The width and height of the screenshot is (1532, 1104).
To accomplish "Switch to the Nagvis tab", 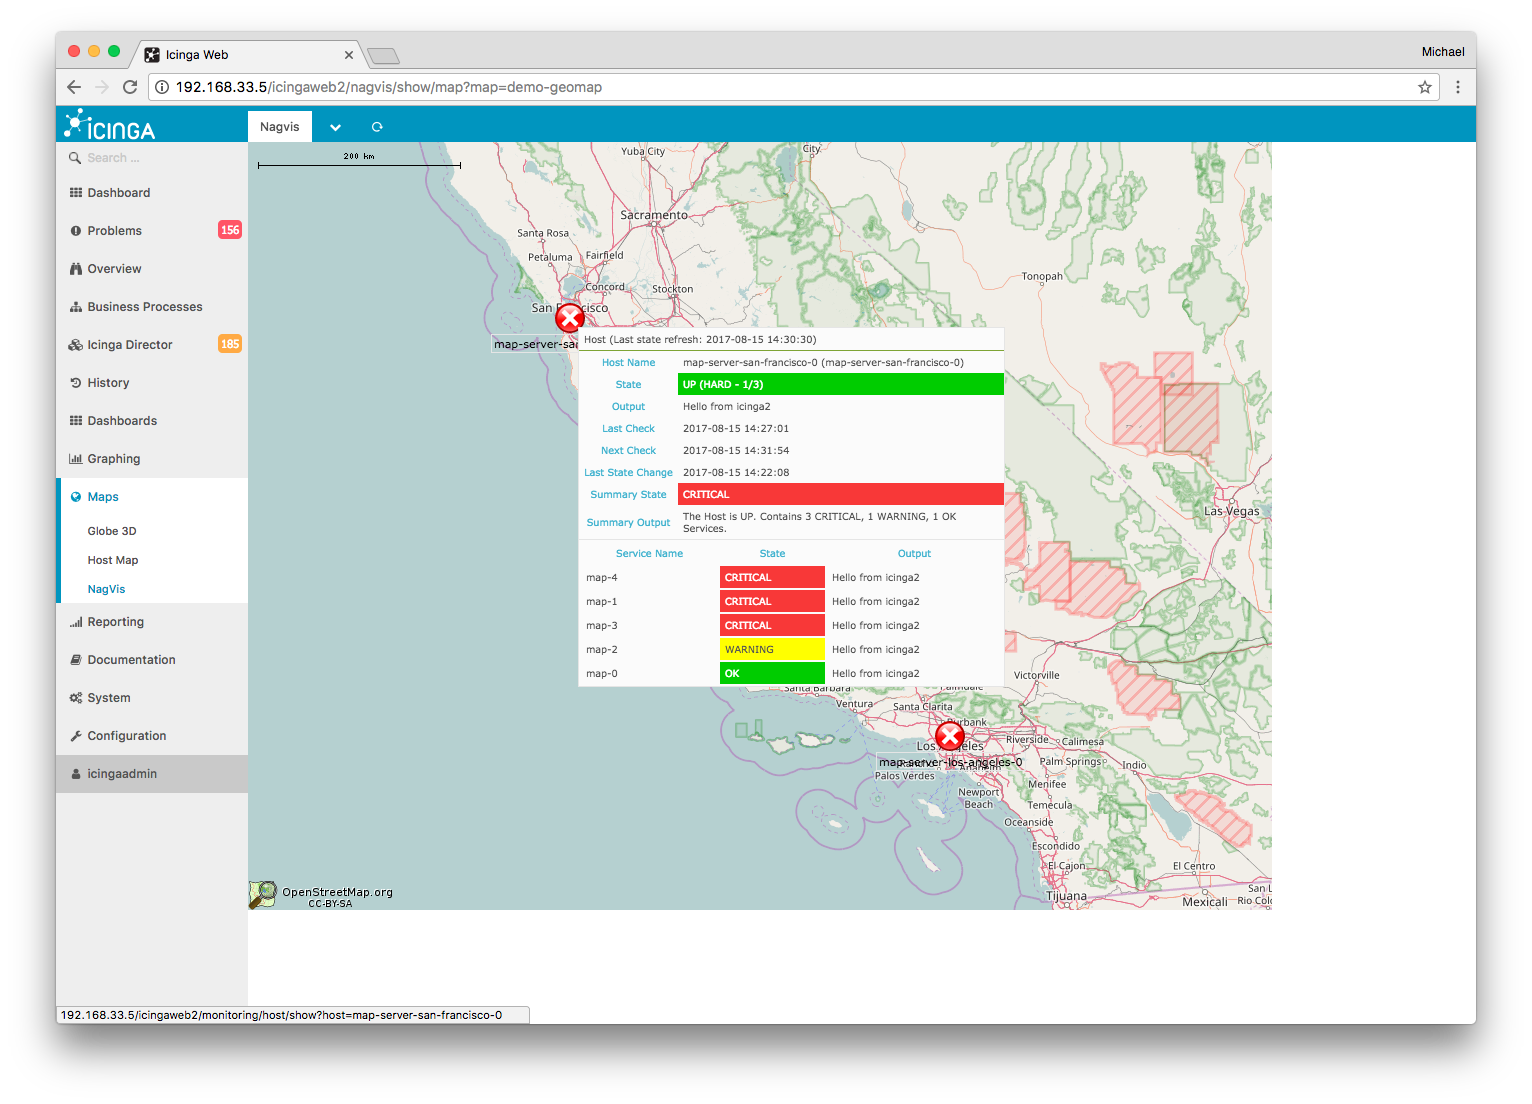I will tap(280, 127).
